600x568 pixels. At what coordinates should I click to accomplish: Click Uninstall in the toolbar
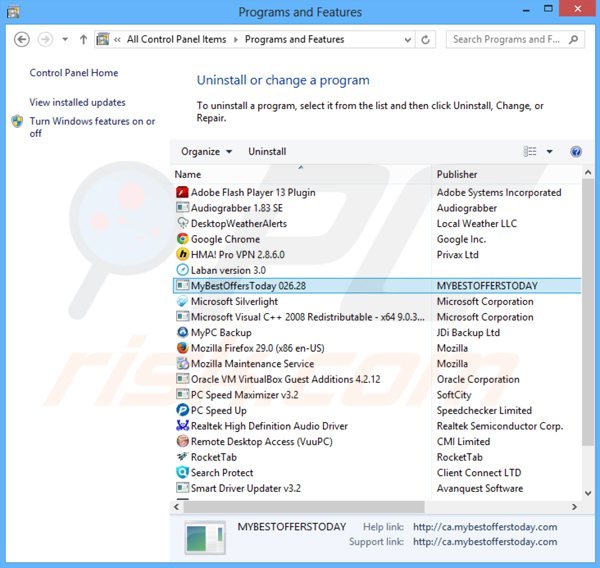[x=267, y=152]
